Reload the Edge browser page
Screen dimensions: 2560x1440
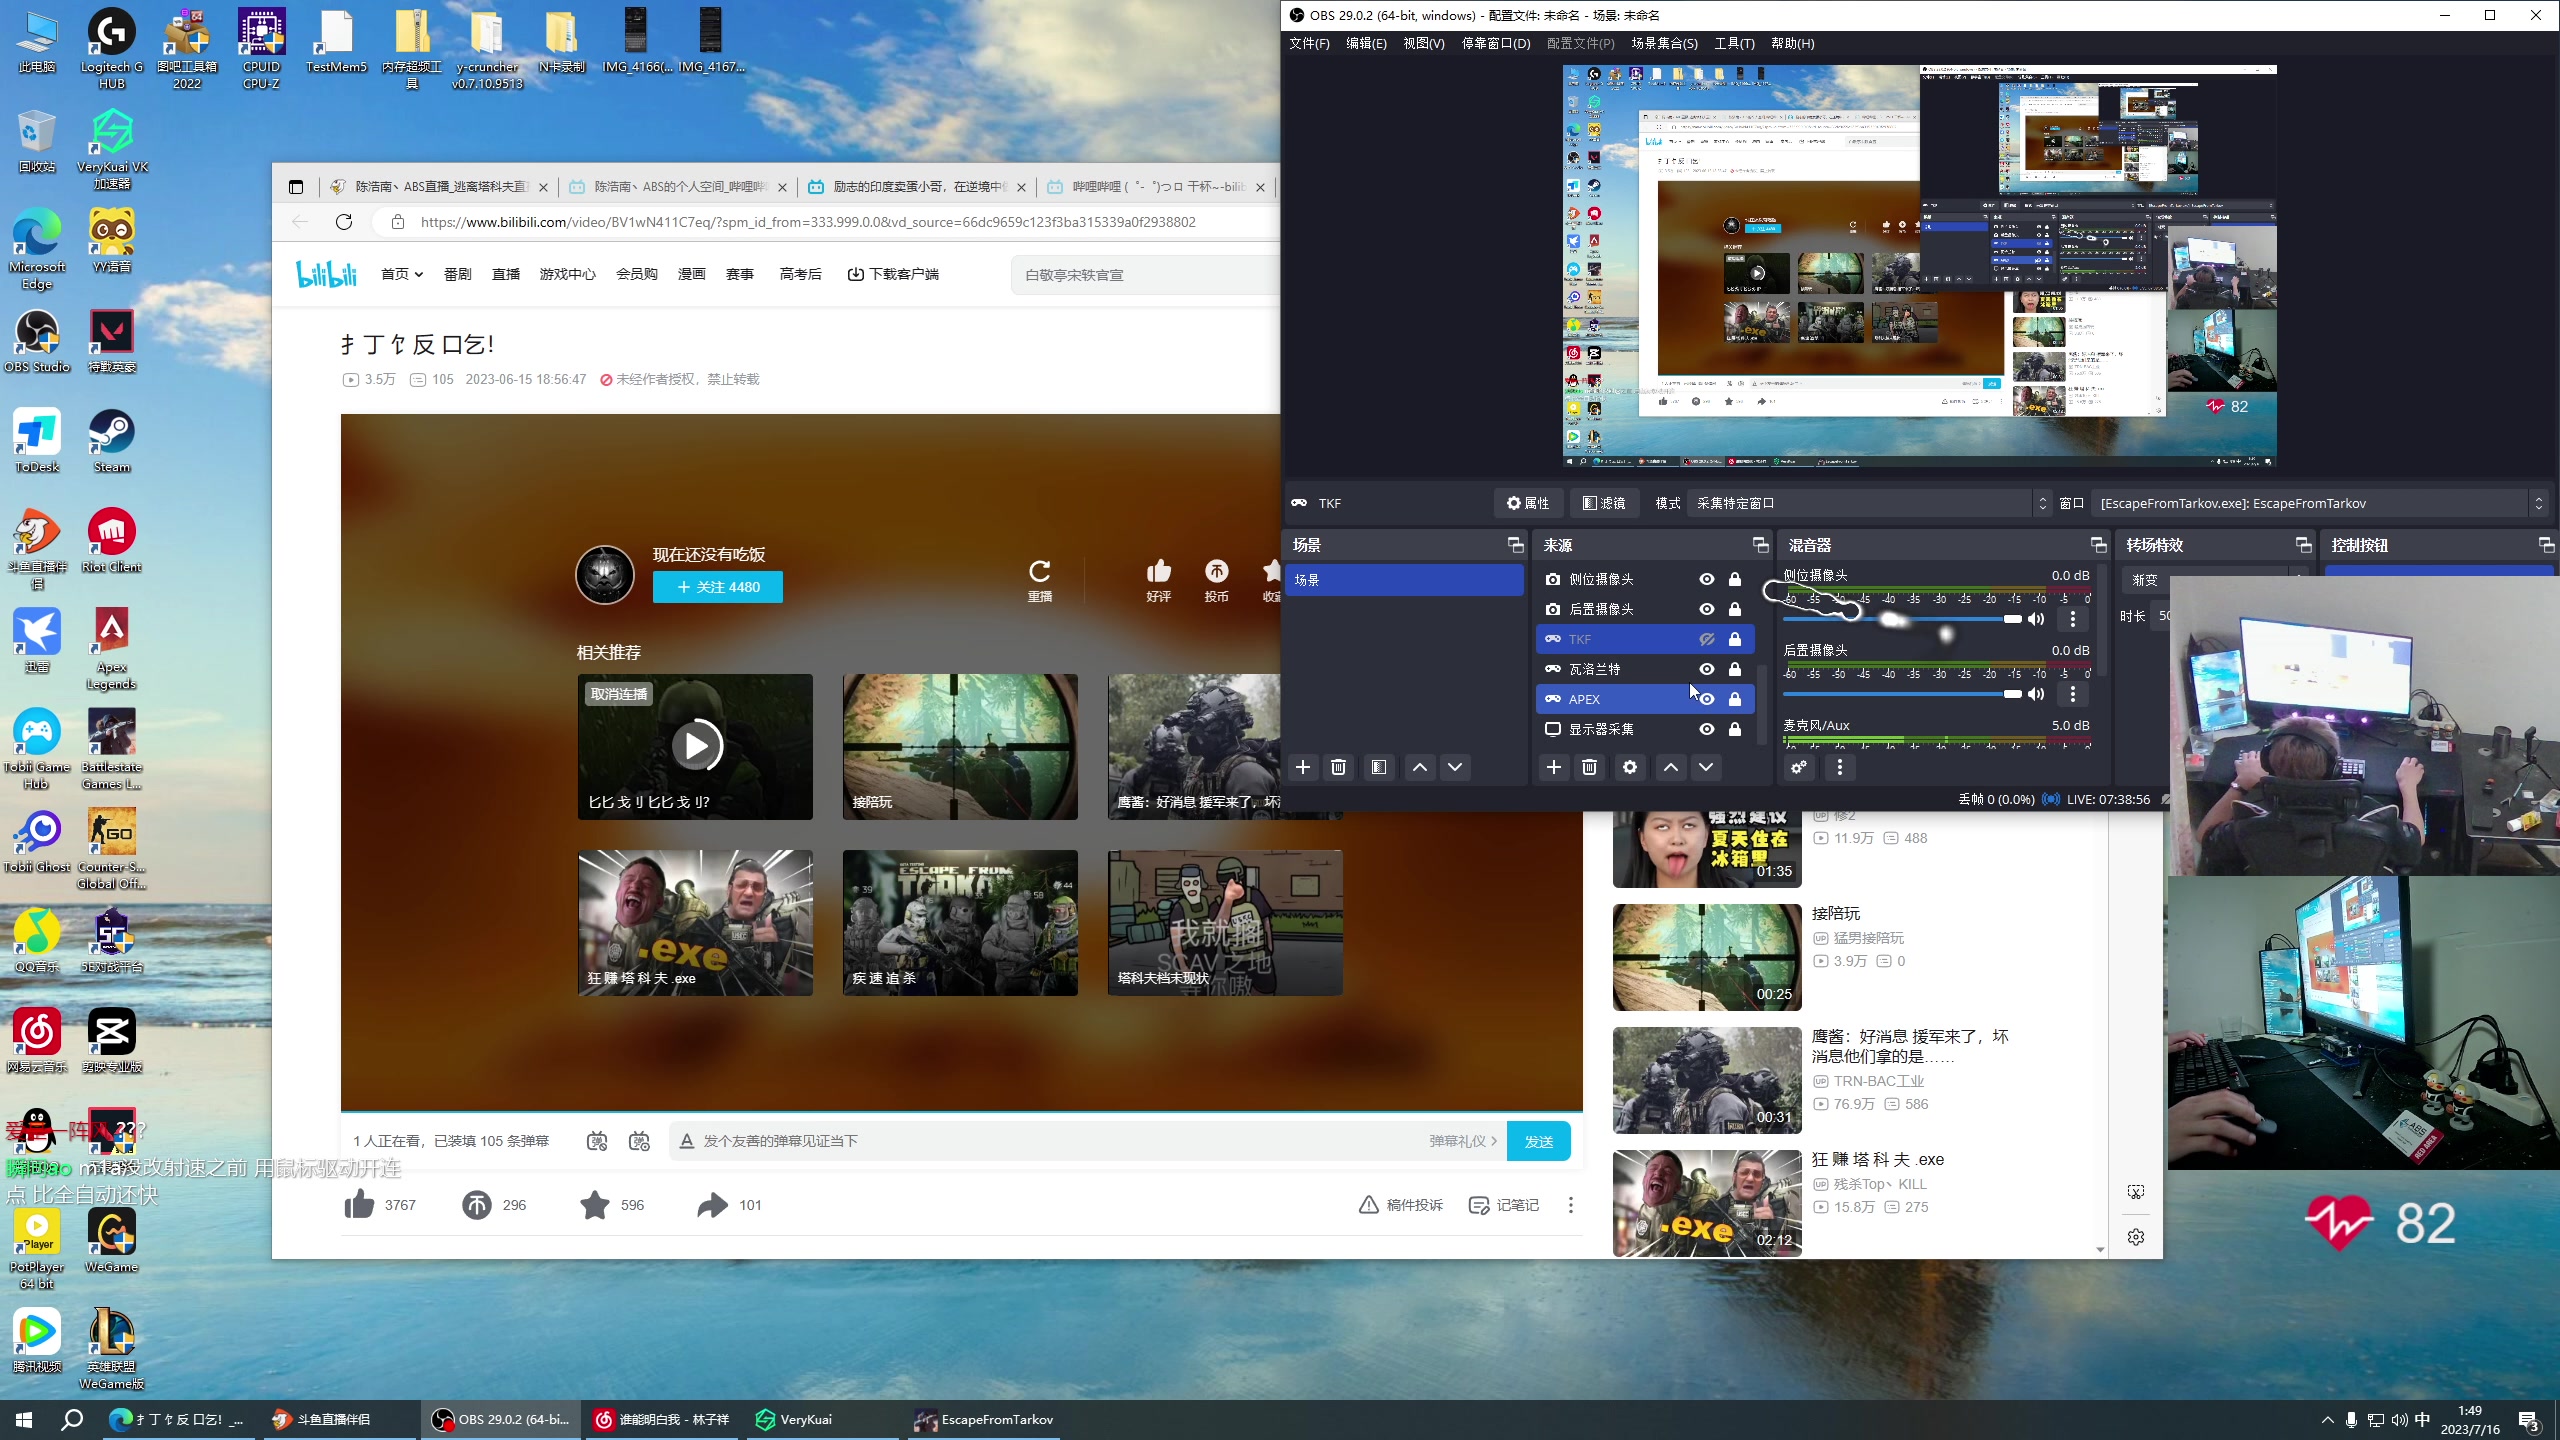click(344, 222)
